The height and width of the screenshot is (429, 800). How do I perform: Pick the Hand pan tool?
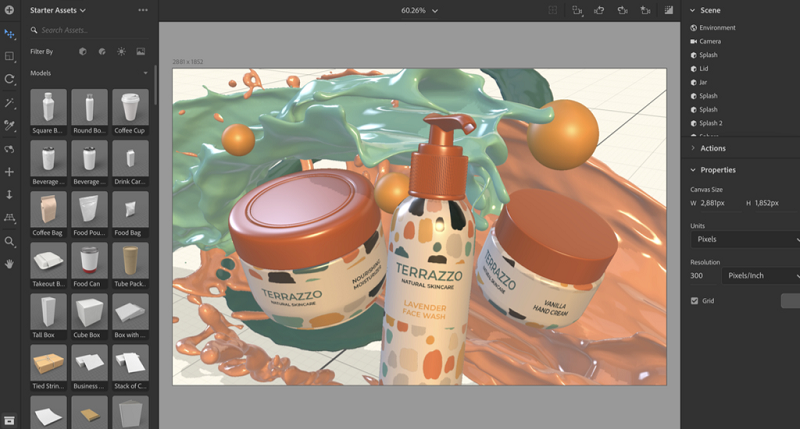(x=10, y=264)
